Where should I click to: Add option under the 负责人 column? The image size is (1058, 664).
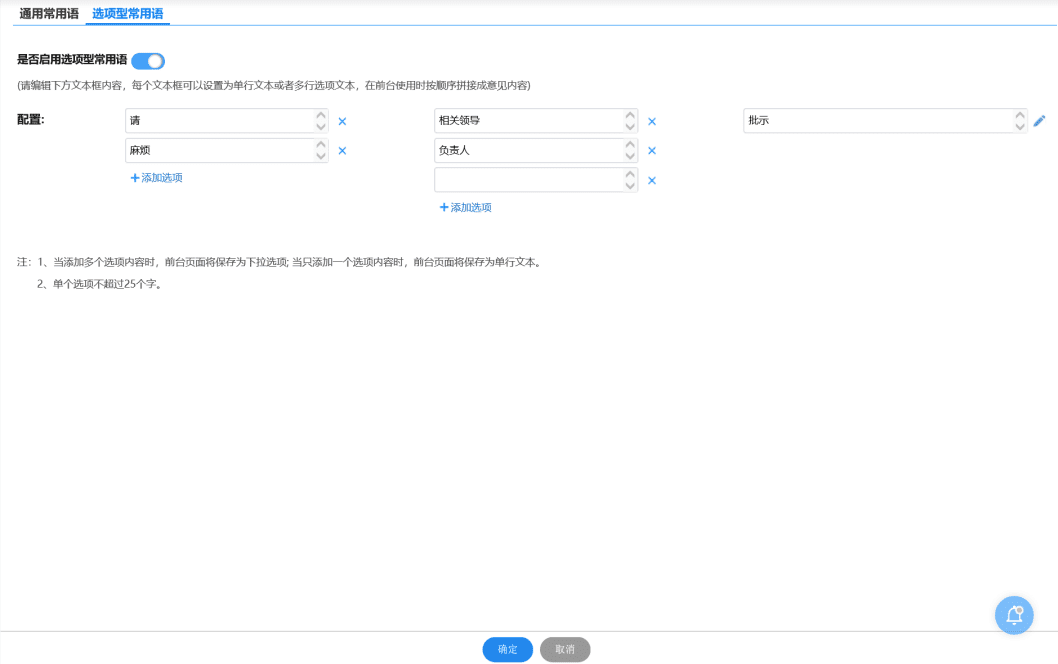point(466,207)
